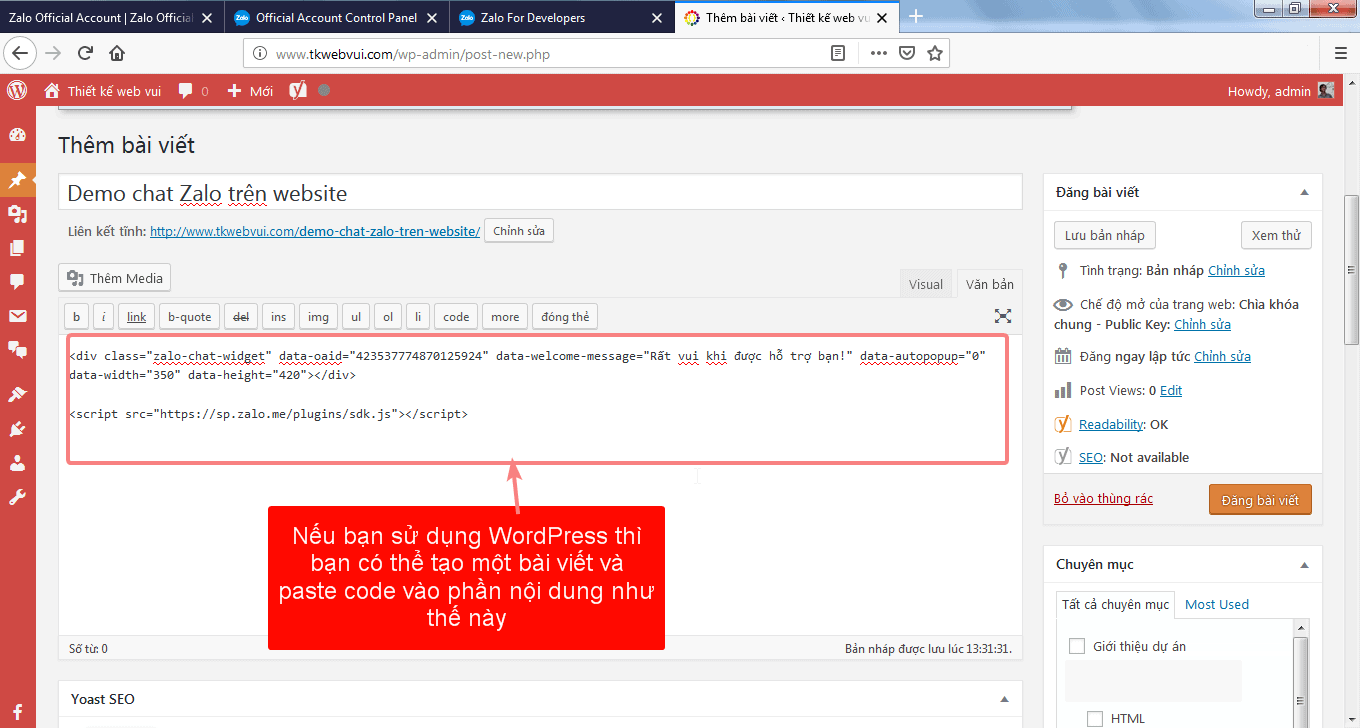1360x728 pixels.
Task: Click WordPress logo in admin bar
Action: point(17,90)
